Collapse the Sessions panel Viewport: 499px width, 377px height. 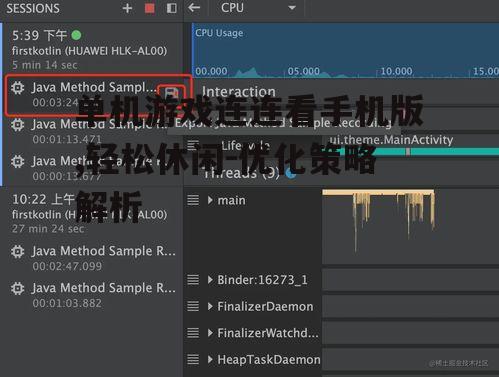171,8
